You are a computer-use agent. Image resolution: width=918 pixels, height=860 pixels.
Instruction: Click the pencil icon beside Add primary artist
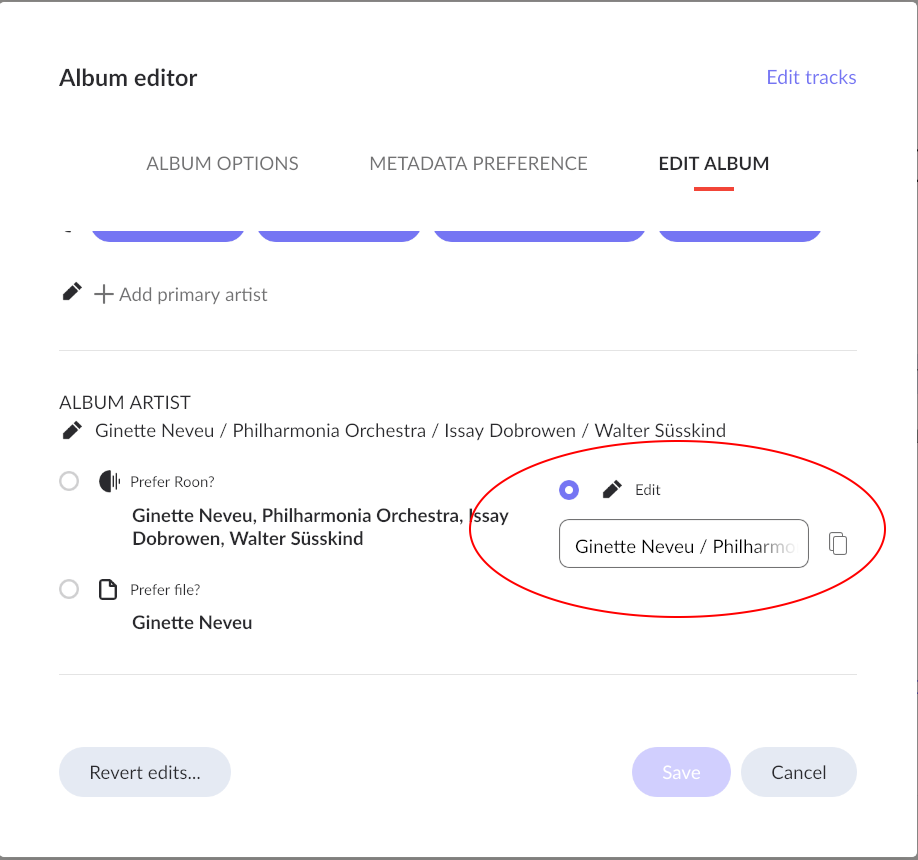click(x=72, y=292)
